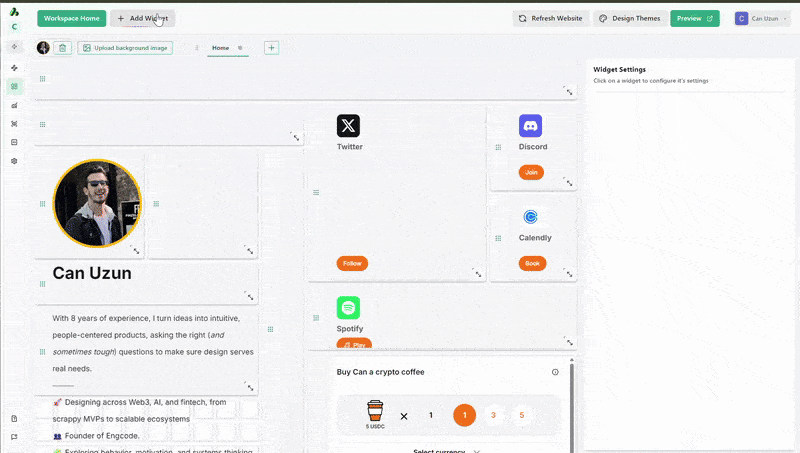The image size is (800, 453).
Task: Click the sidebar widgets grid icon
Action: pos(14,86)
